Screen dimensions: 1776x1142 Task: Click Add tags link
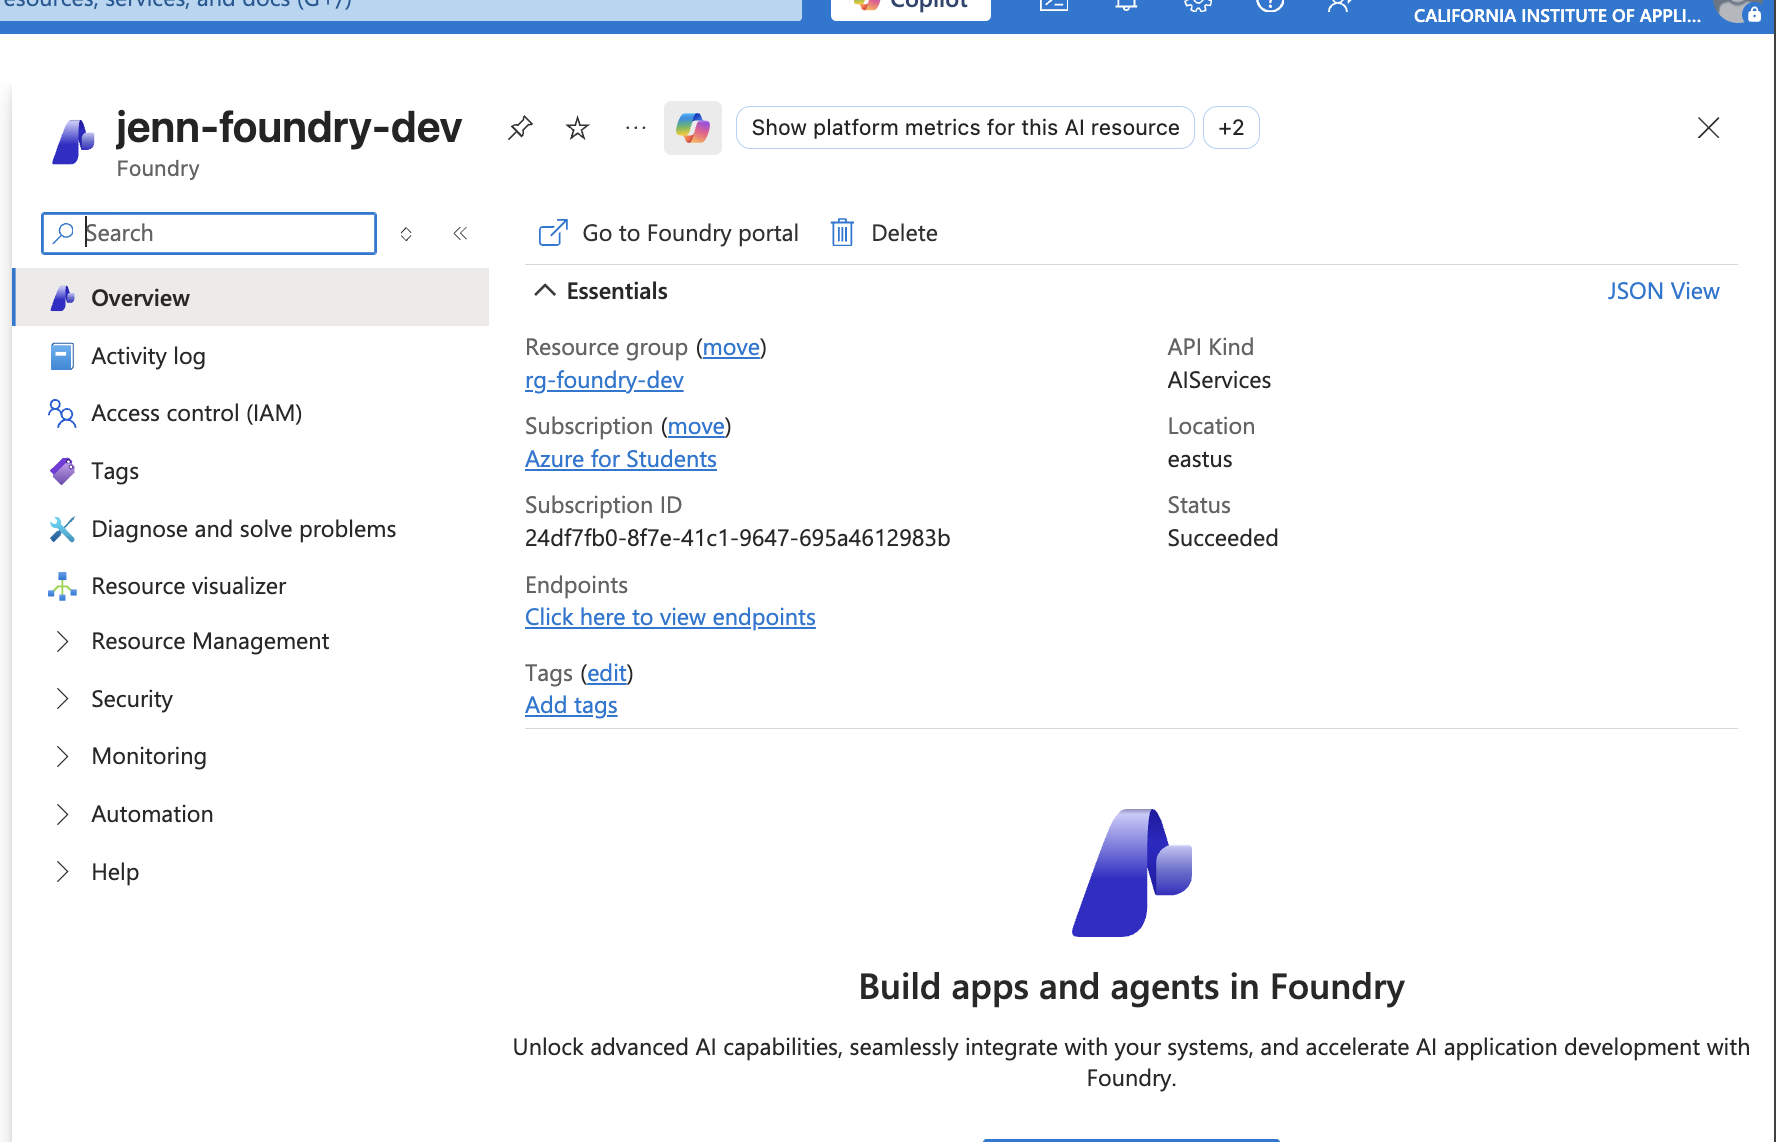[x=571, y=705]
